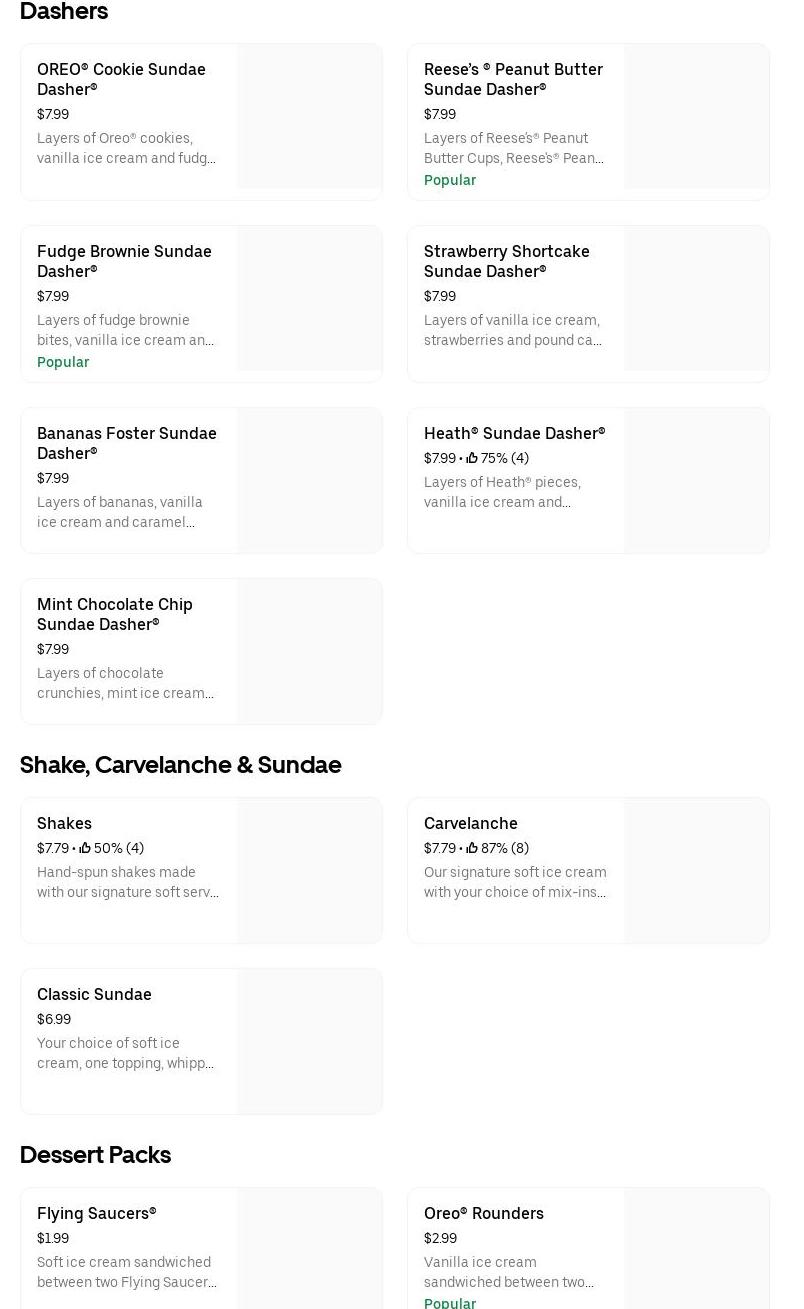Open the Flying Saucers dessert pack item
The image size is (804, 1309).
(x=97, y=1213)
